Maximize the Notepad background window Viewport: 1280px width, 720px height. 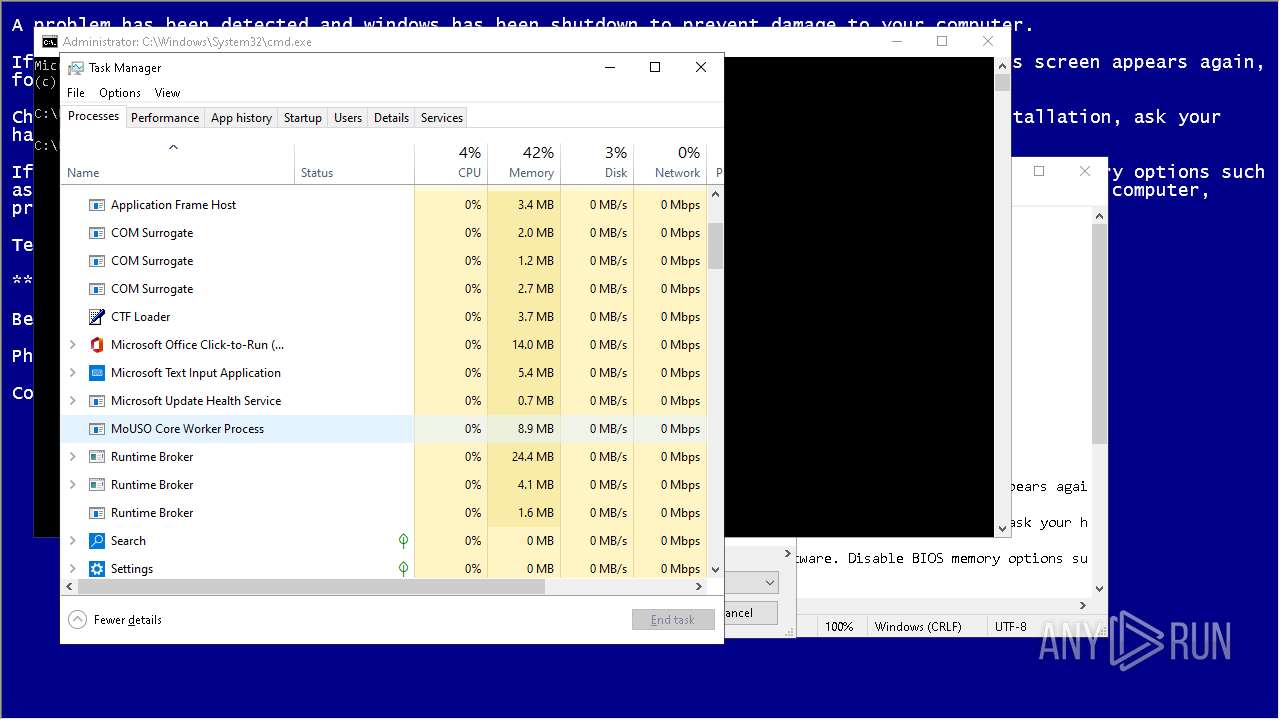point(1039,171)
